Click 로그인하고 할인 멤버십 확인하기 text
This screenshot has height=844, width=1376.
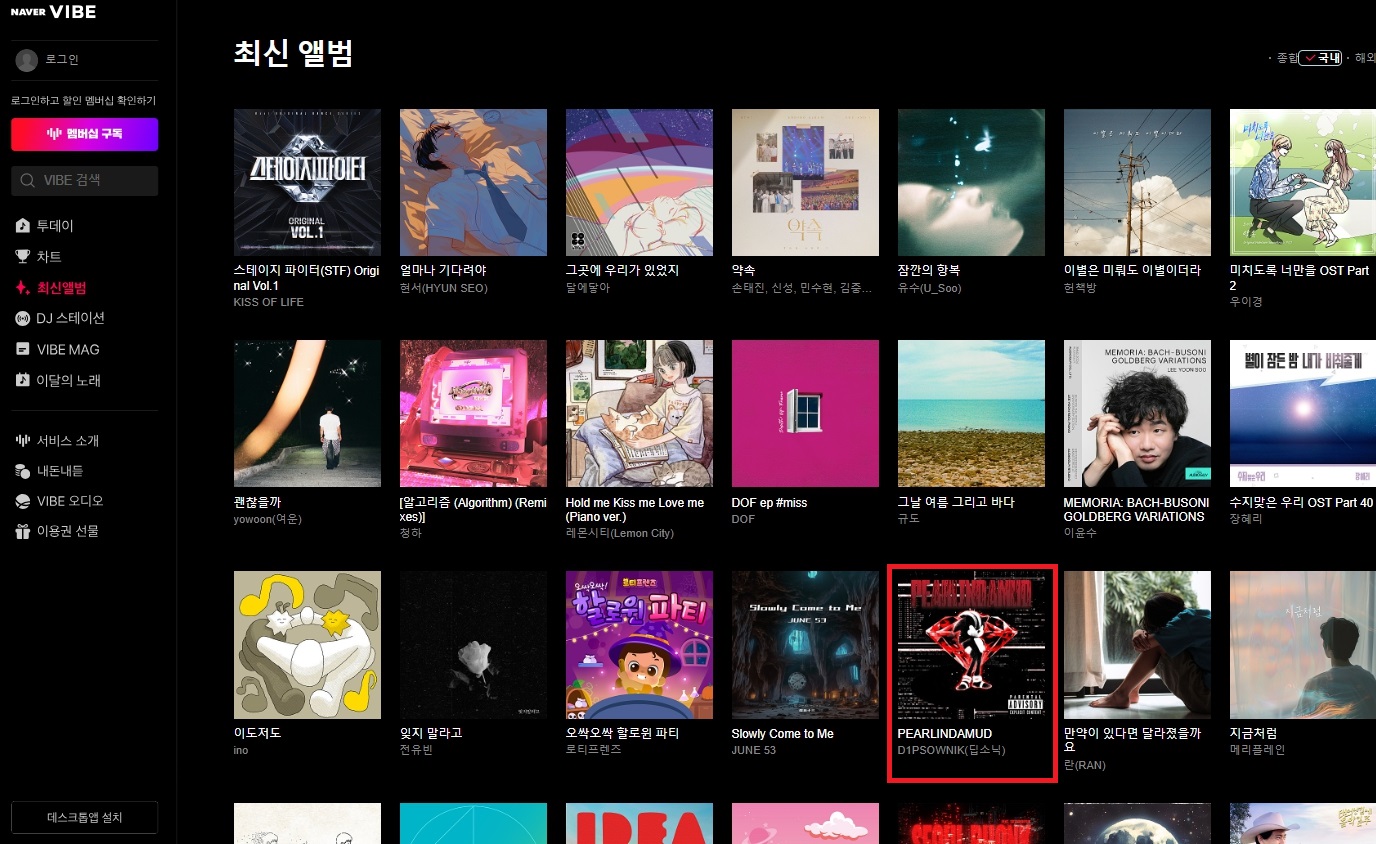[x=83, y=100]
